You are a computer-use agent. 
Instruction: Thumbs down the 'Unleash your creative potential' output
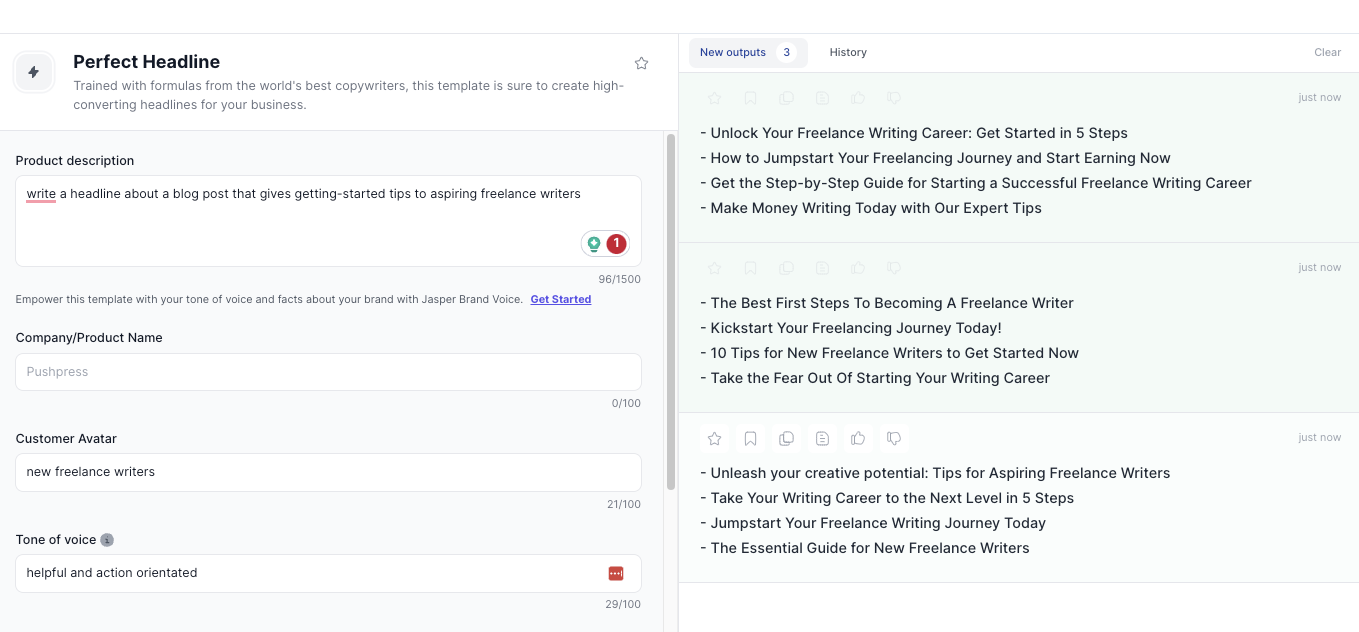point(894,438)
